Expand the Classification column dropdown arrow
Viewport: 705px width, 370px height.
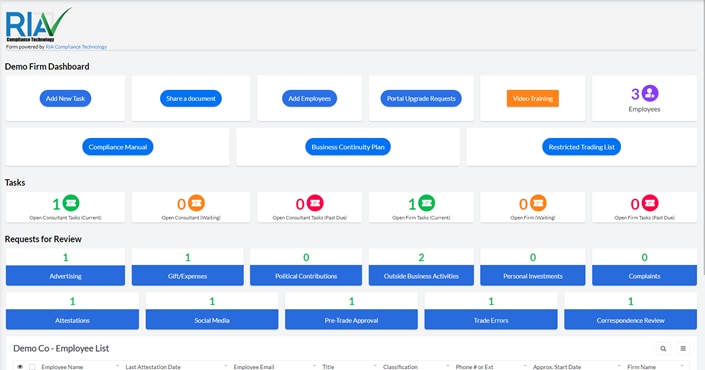(448, 366)
